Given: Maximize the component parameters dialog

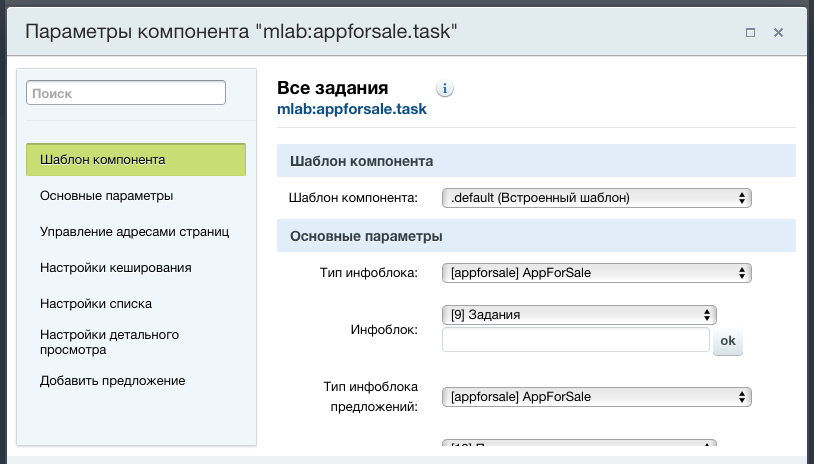Looking at the screenshot, I should tap(750, 33).
